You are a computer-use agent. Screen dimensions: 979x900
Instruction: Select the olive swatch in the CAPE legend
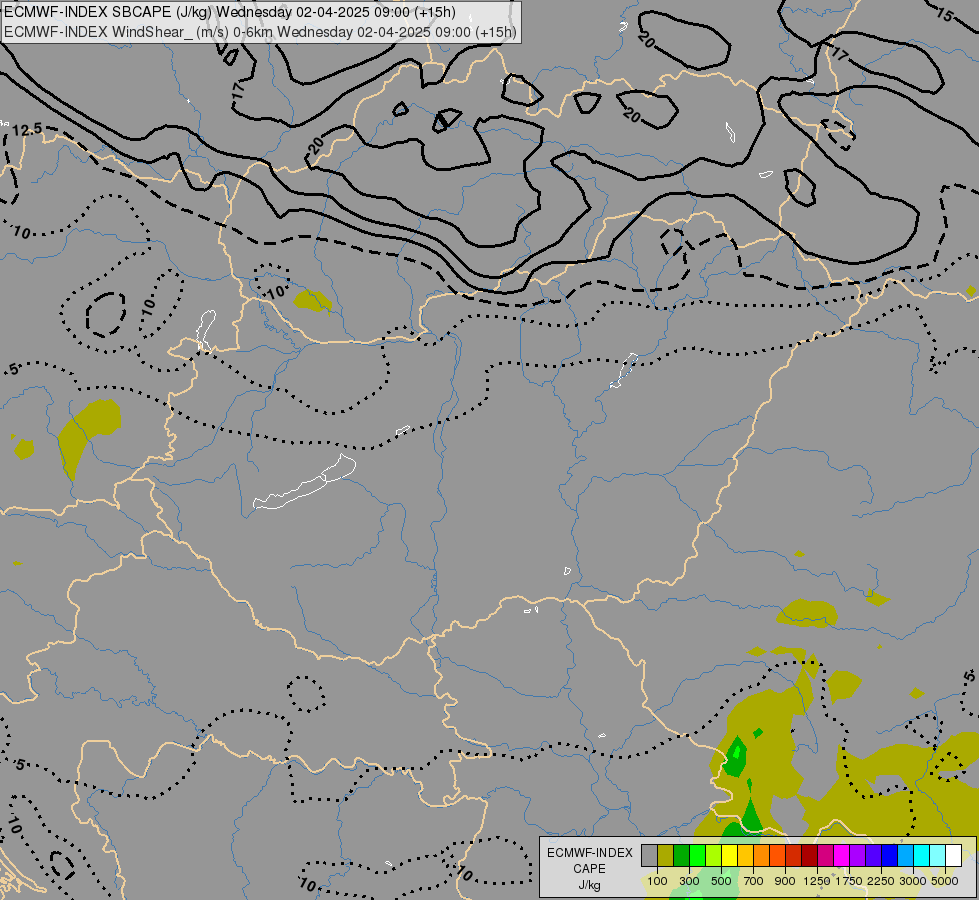pos(666,856)
